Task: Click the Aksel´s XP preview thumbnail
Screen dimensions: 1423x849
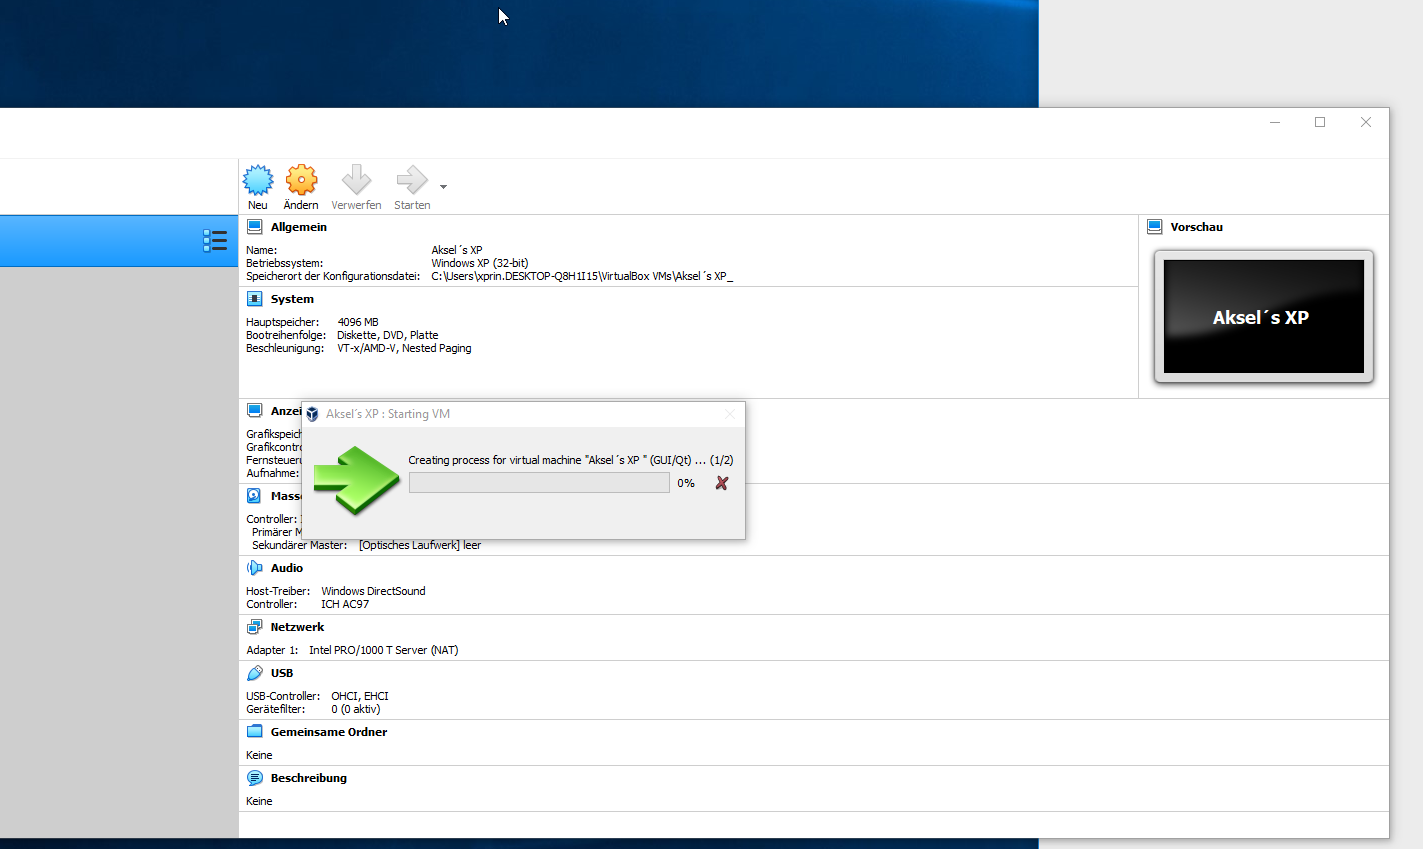Action: [1264, 317]
